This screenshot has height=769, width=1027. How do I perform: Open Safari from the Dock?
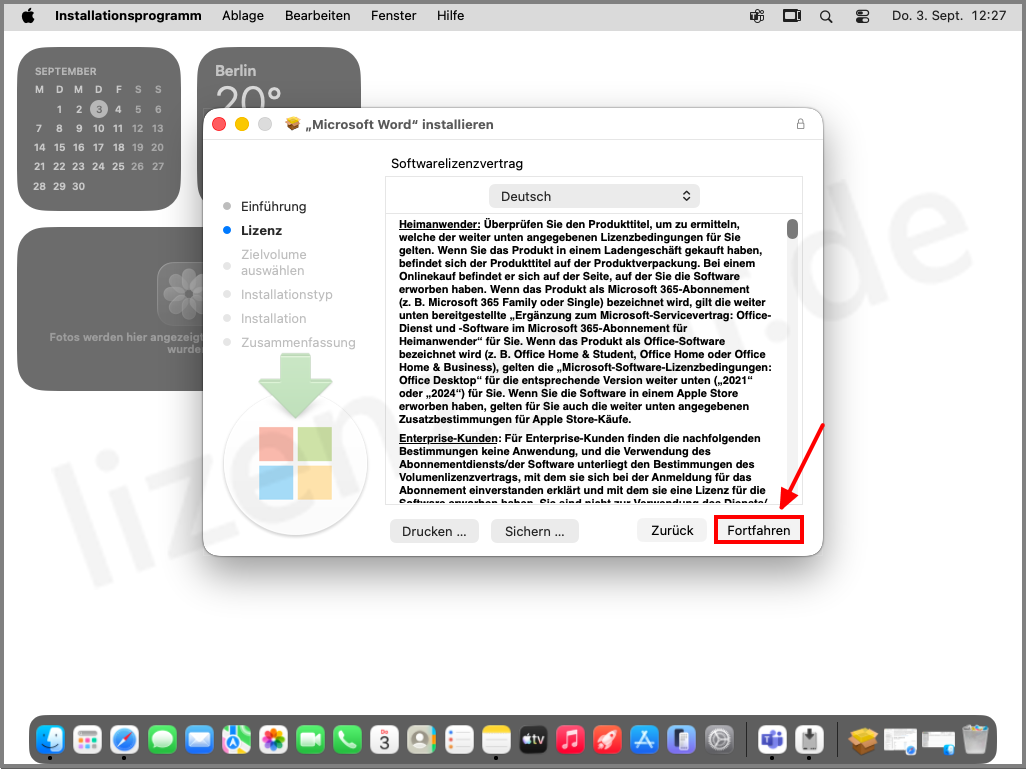(124, 740)
